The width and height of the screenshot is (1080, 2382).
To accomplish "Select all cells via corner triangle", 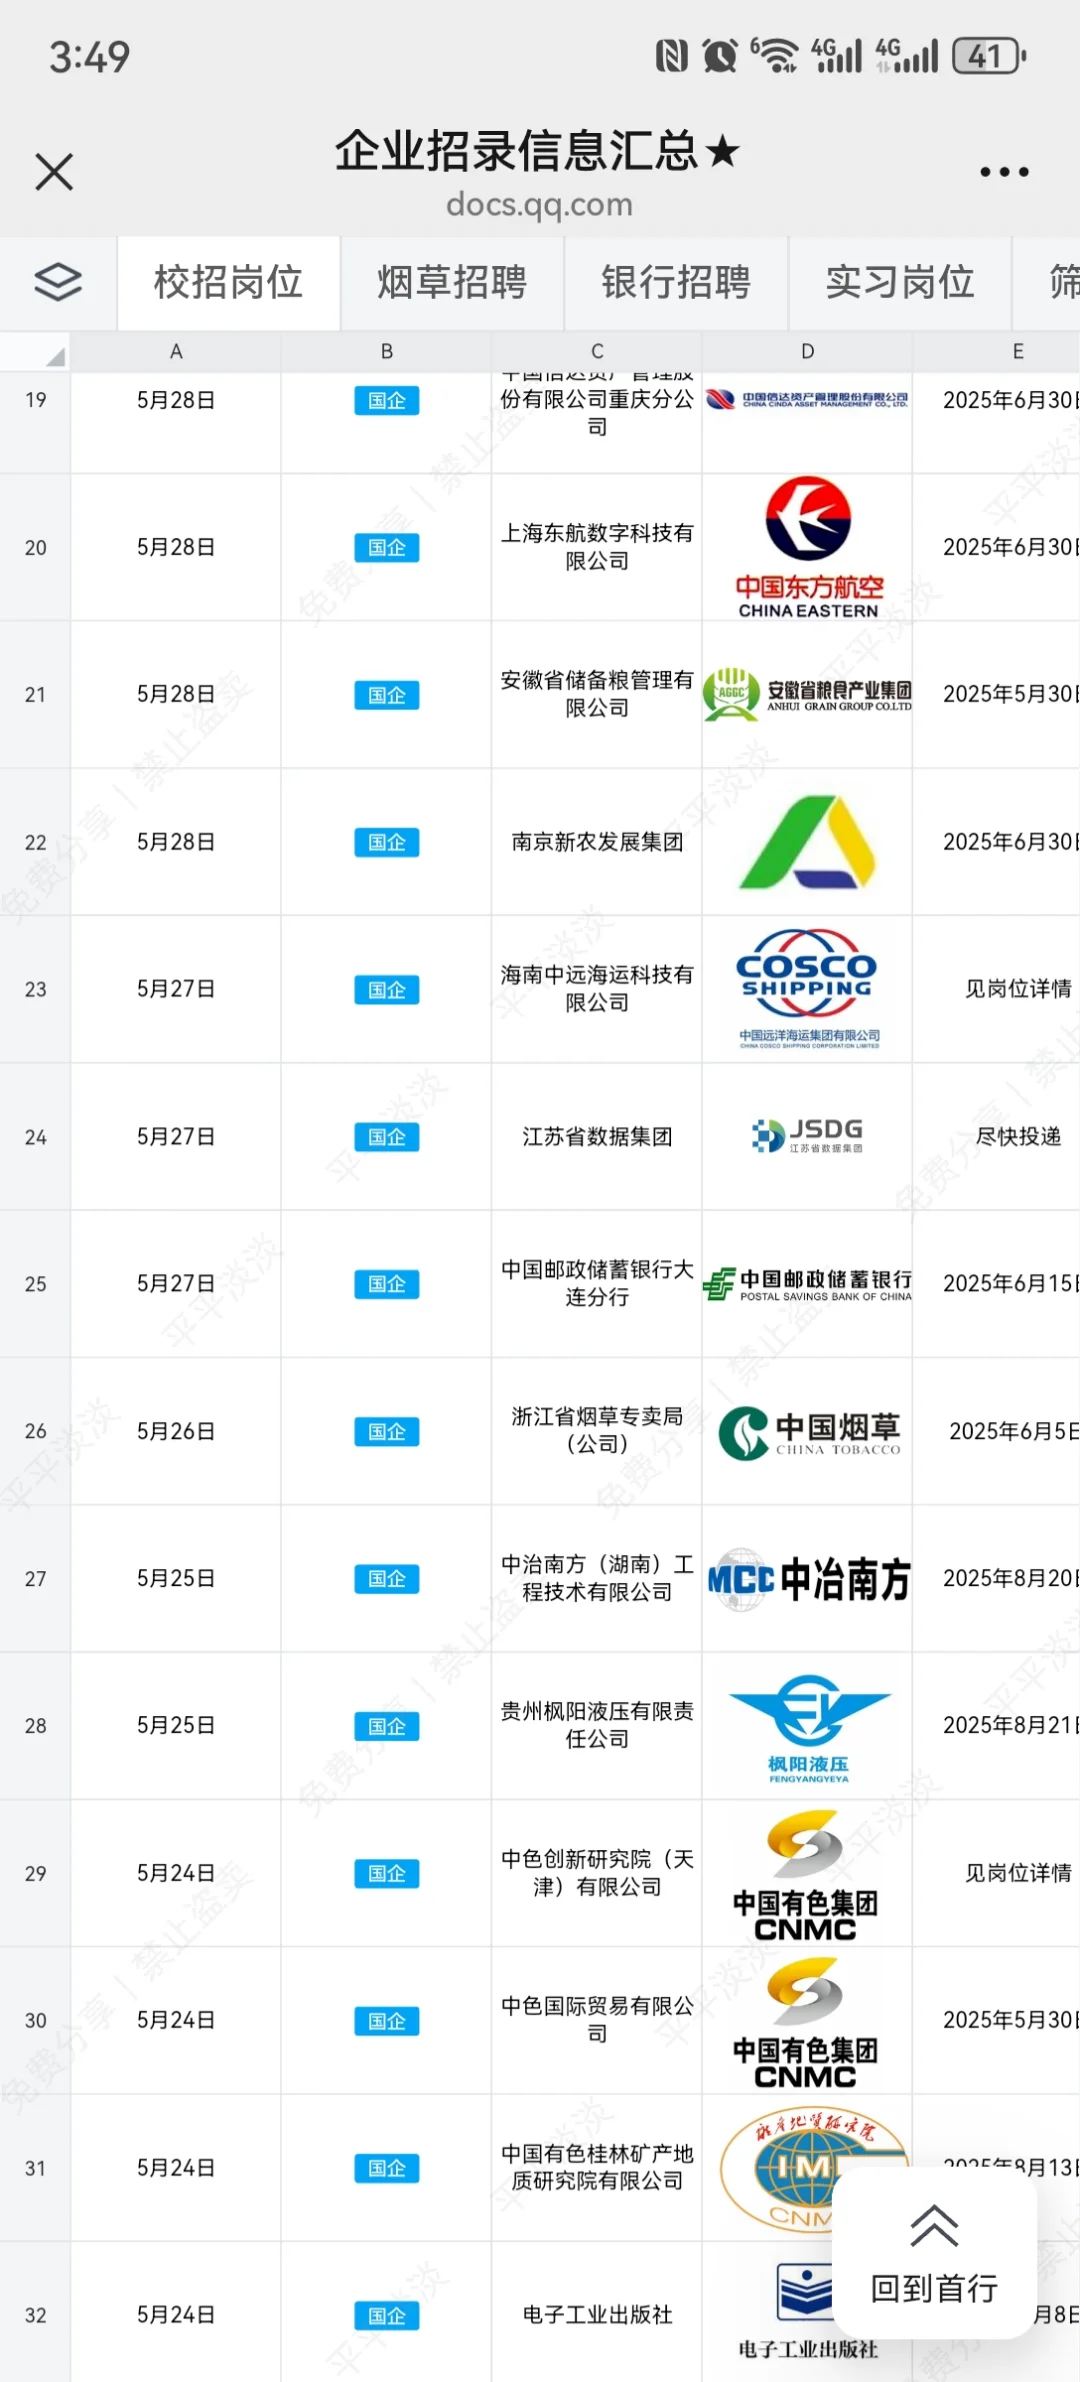I will point(35,352).
